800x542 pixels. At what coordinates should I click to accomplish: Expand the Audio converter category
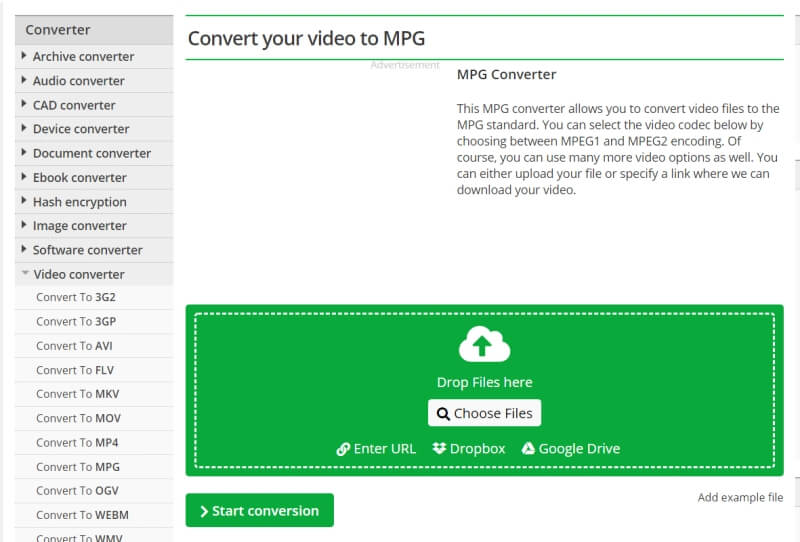[78, 81]
